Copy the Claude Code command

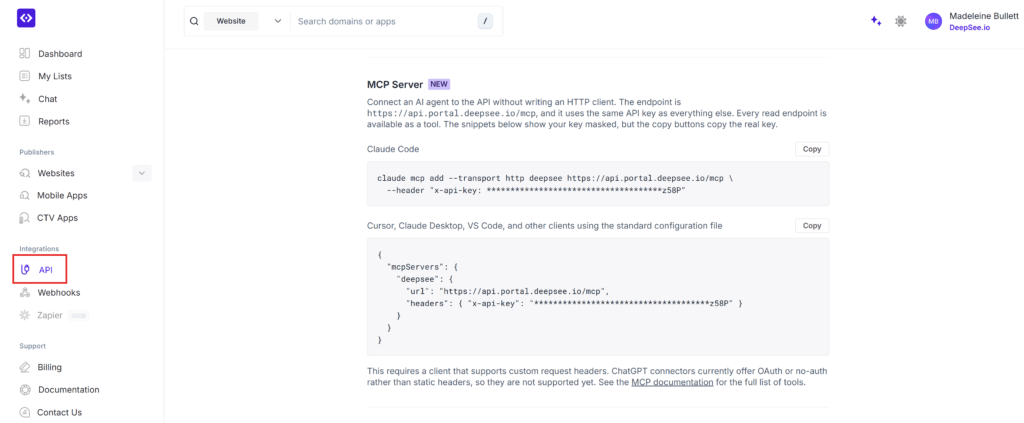coord(812,149)
